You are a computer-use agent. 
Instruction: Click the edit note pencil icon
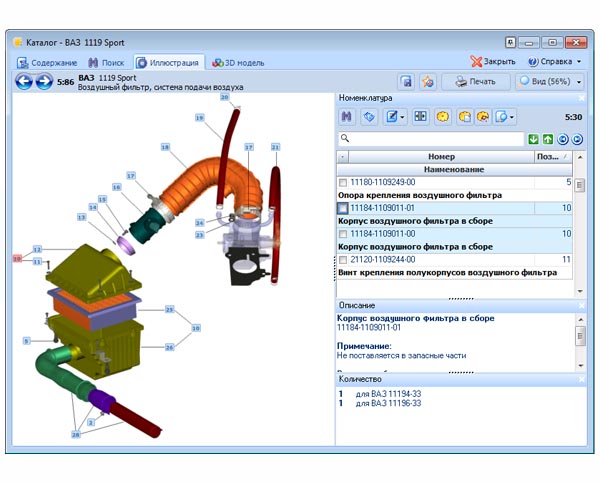pyautogui.click(x=392, y=117)
